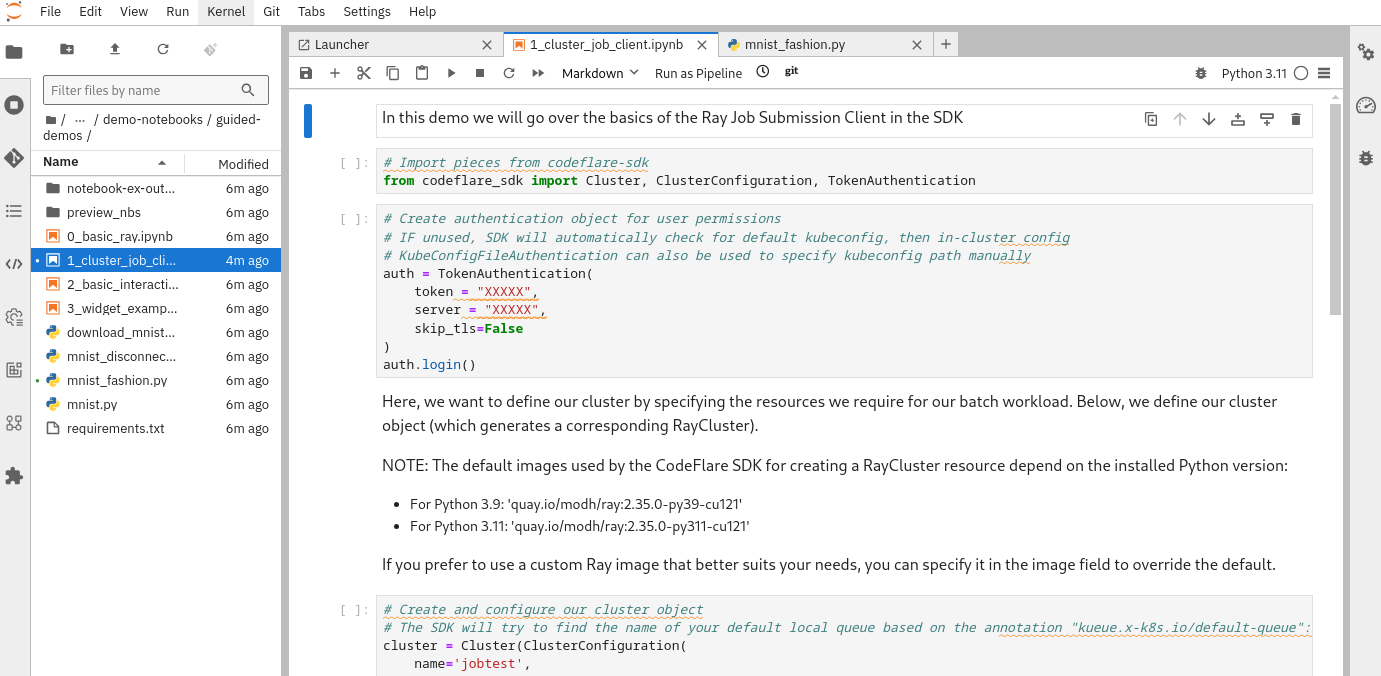Open requirements.txt in the file browser
This screenshot has height=676, width=1381.
[x=115, y=428]
